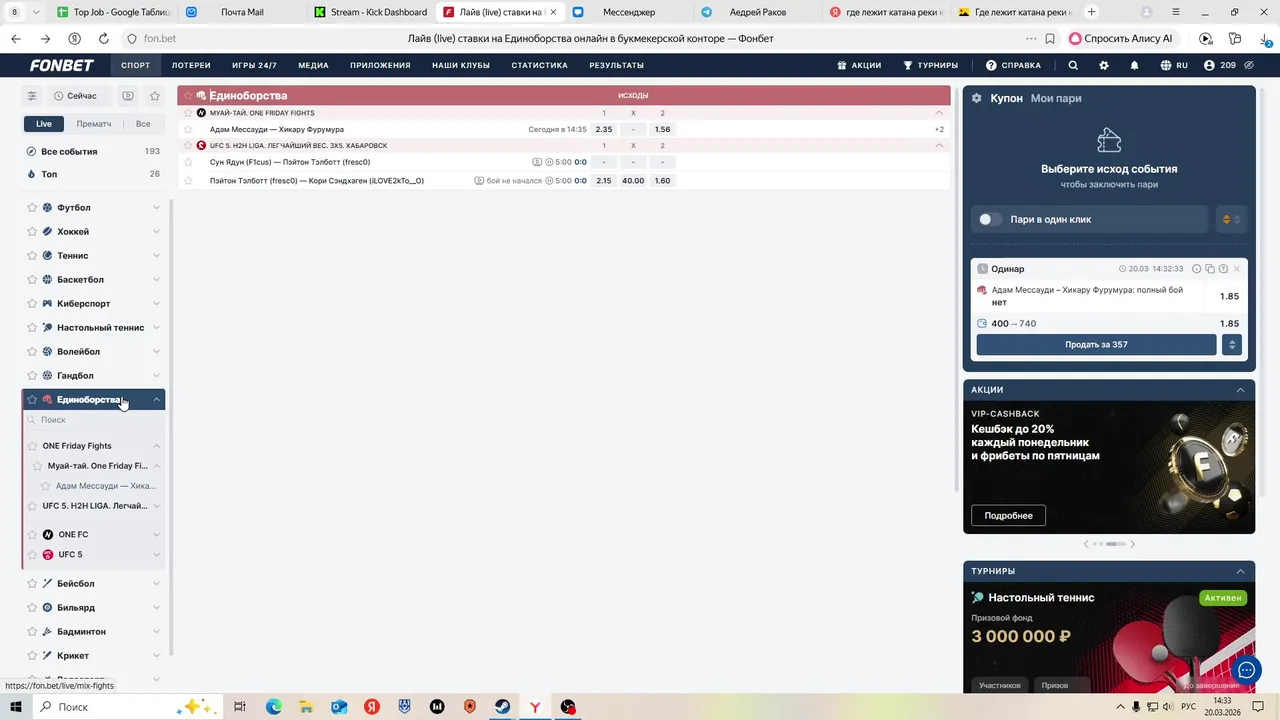Expand the Теннис category chevron

click(x=156, y=256)
